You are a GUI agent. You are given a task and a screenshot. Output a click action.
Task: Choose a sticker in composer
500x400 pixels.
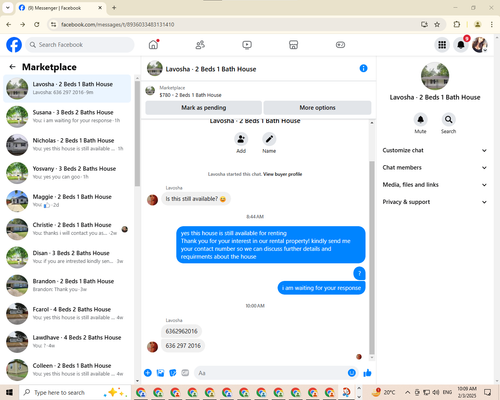(173, 373)
